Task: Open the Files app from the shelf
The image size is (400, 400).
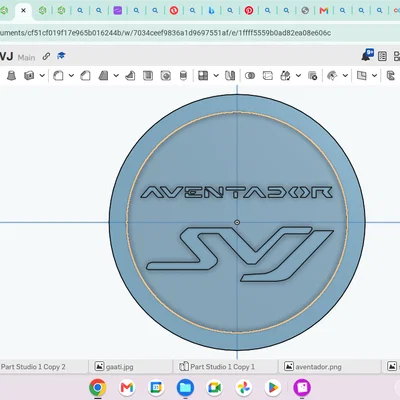Action: pyautogui.click(x=185, y=387)
